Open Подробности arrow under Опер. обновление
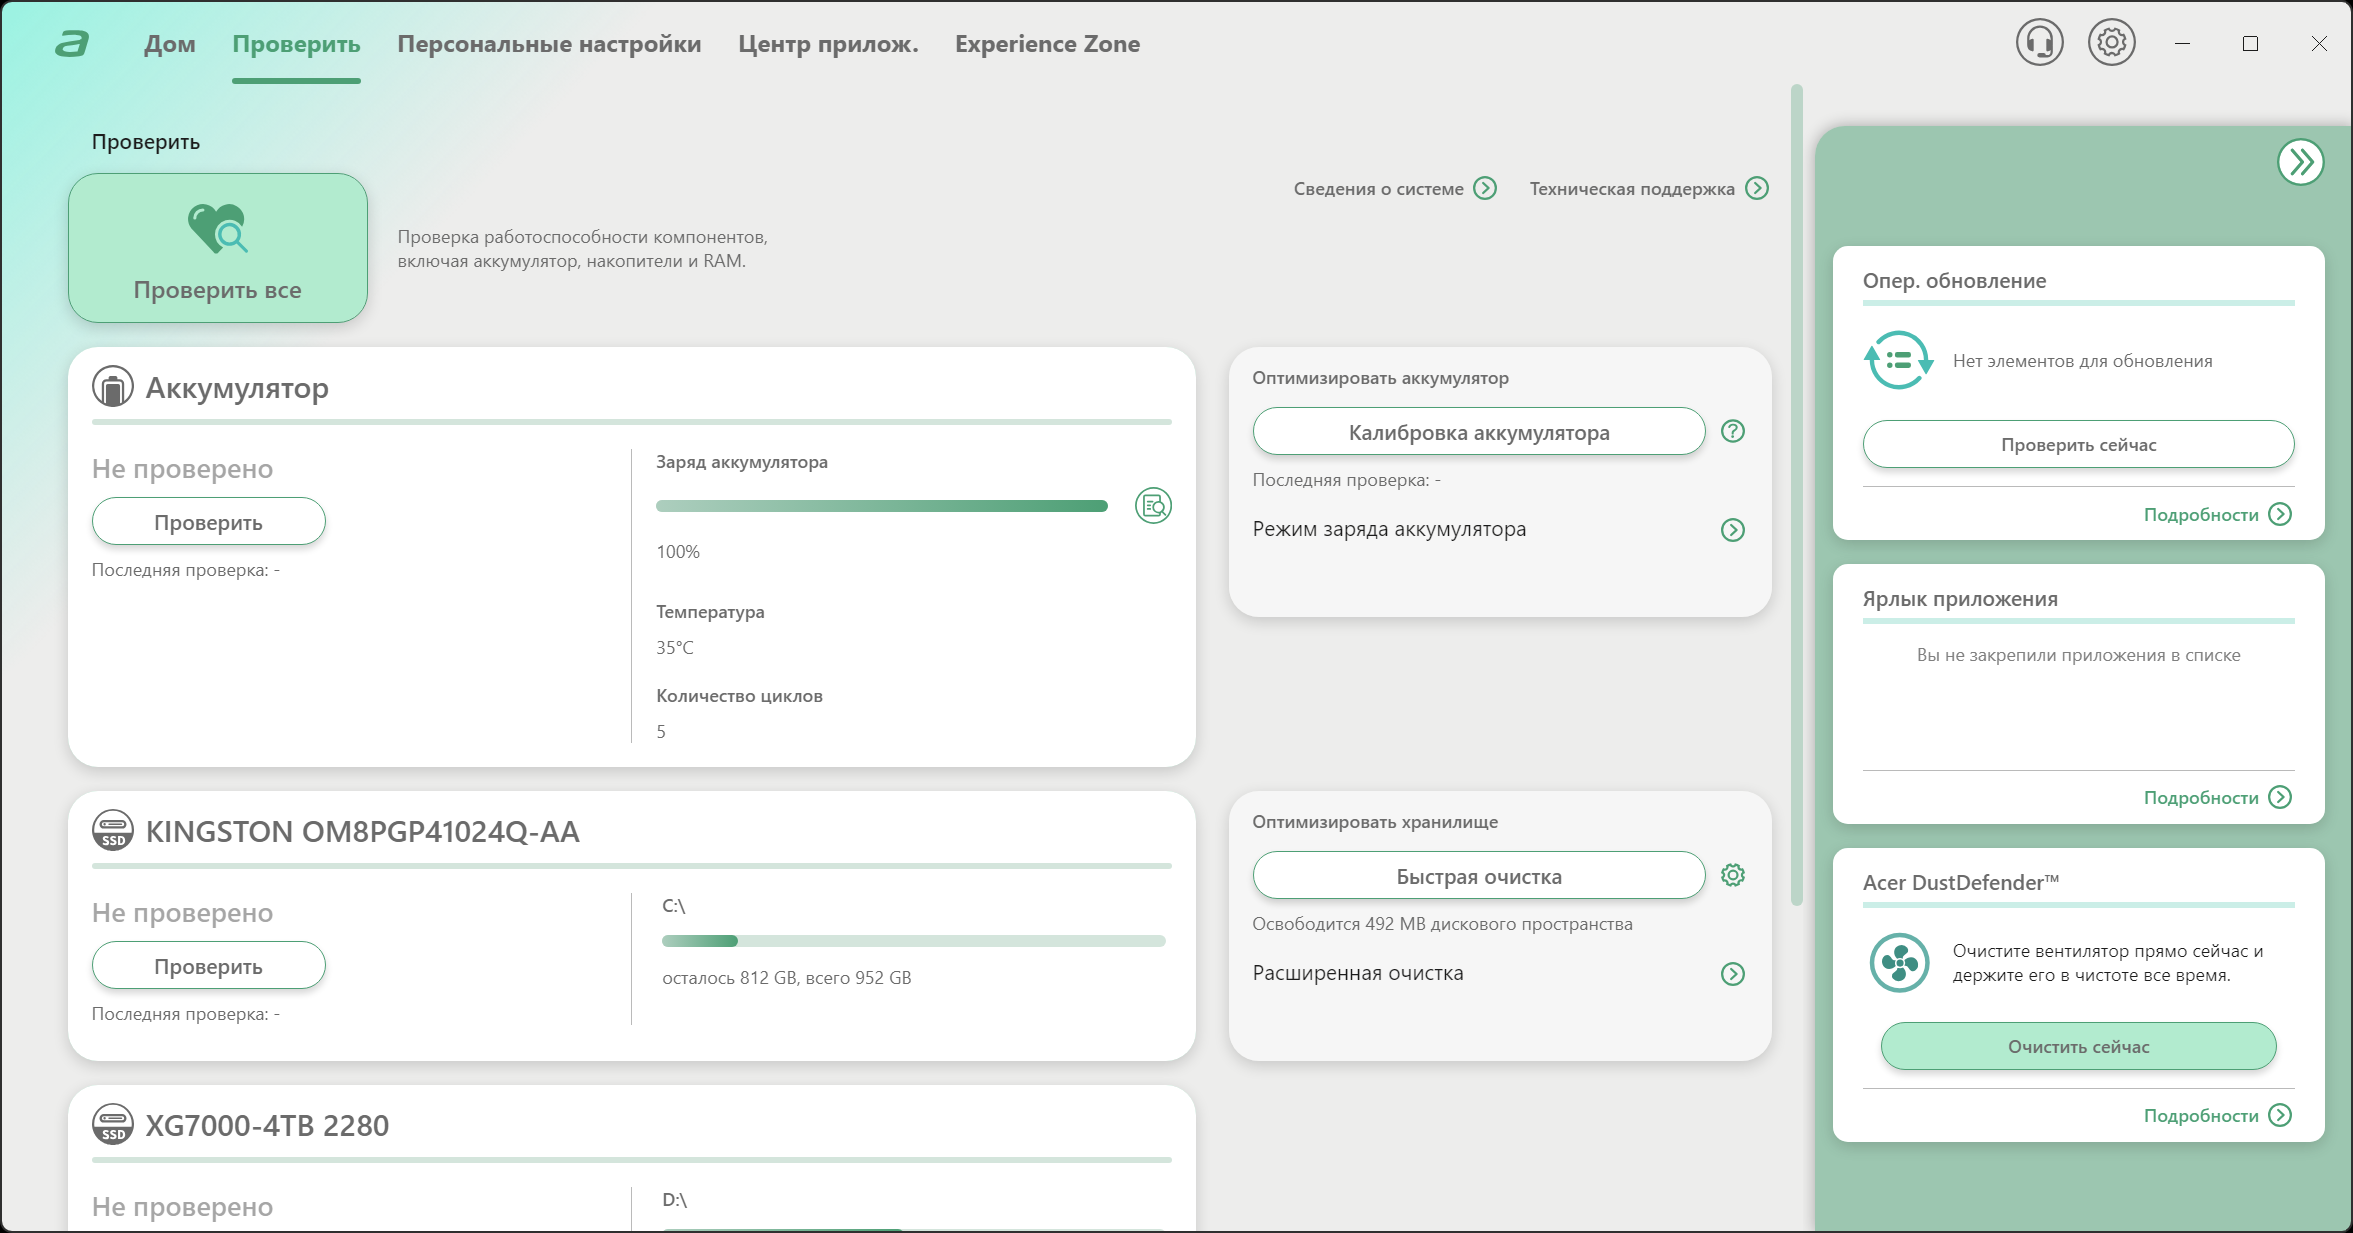Viewport: 2353px width, 1233px height. [2280, 514]
